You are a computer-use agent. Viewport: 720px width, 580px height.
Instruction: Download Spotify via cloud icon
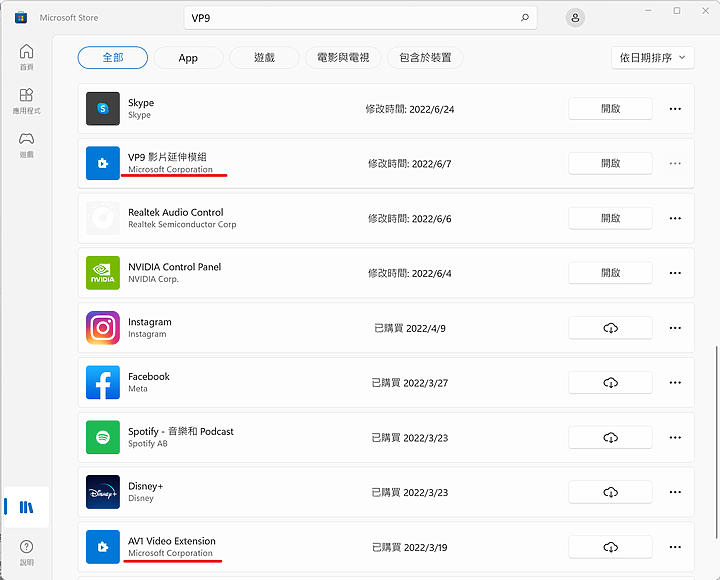[x=610, y=437]
